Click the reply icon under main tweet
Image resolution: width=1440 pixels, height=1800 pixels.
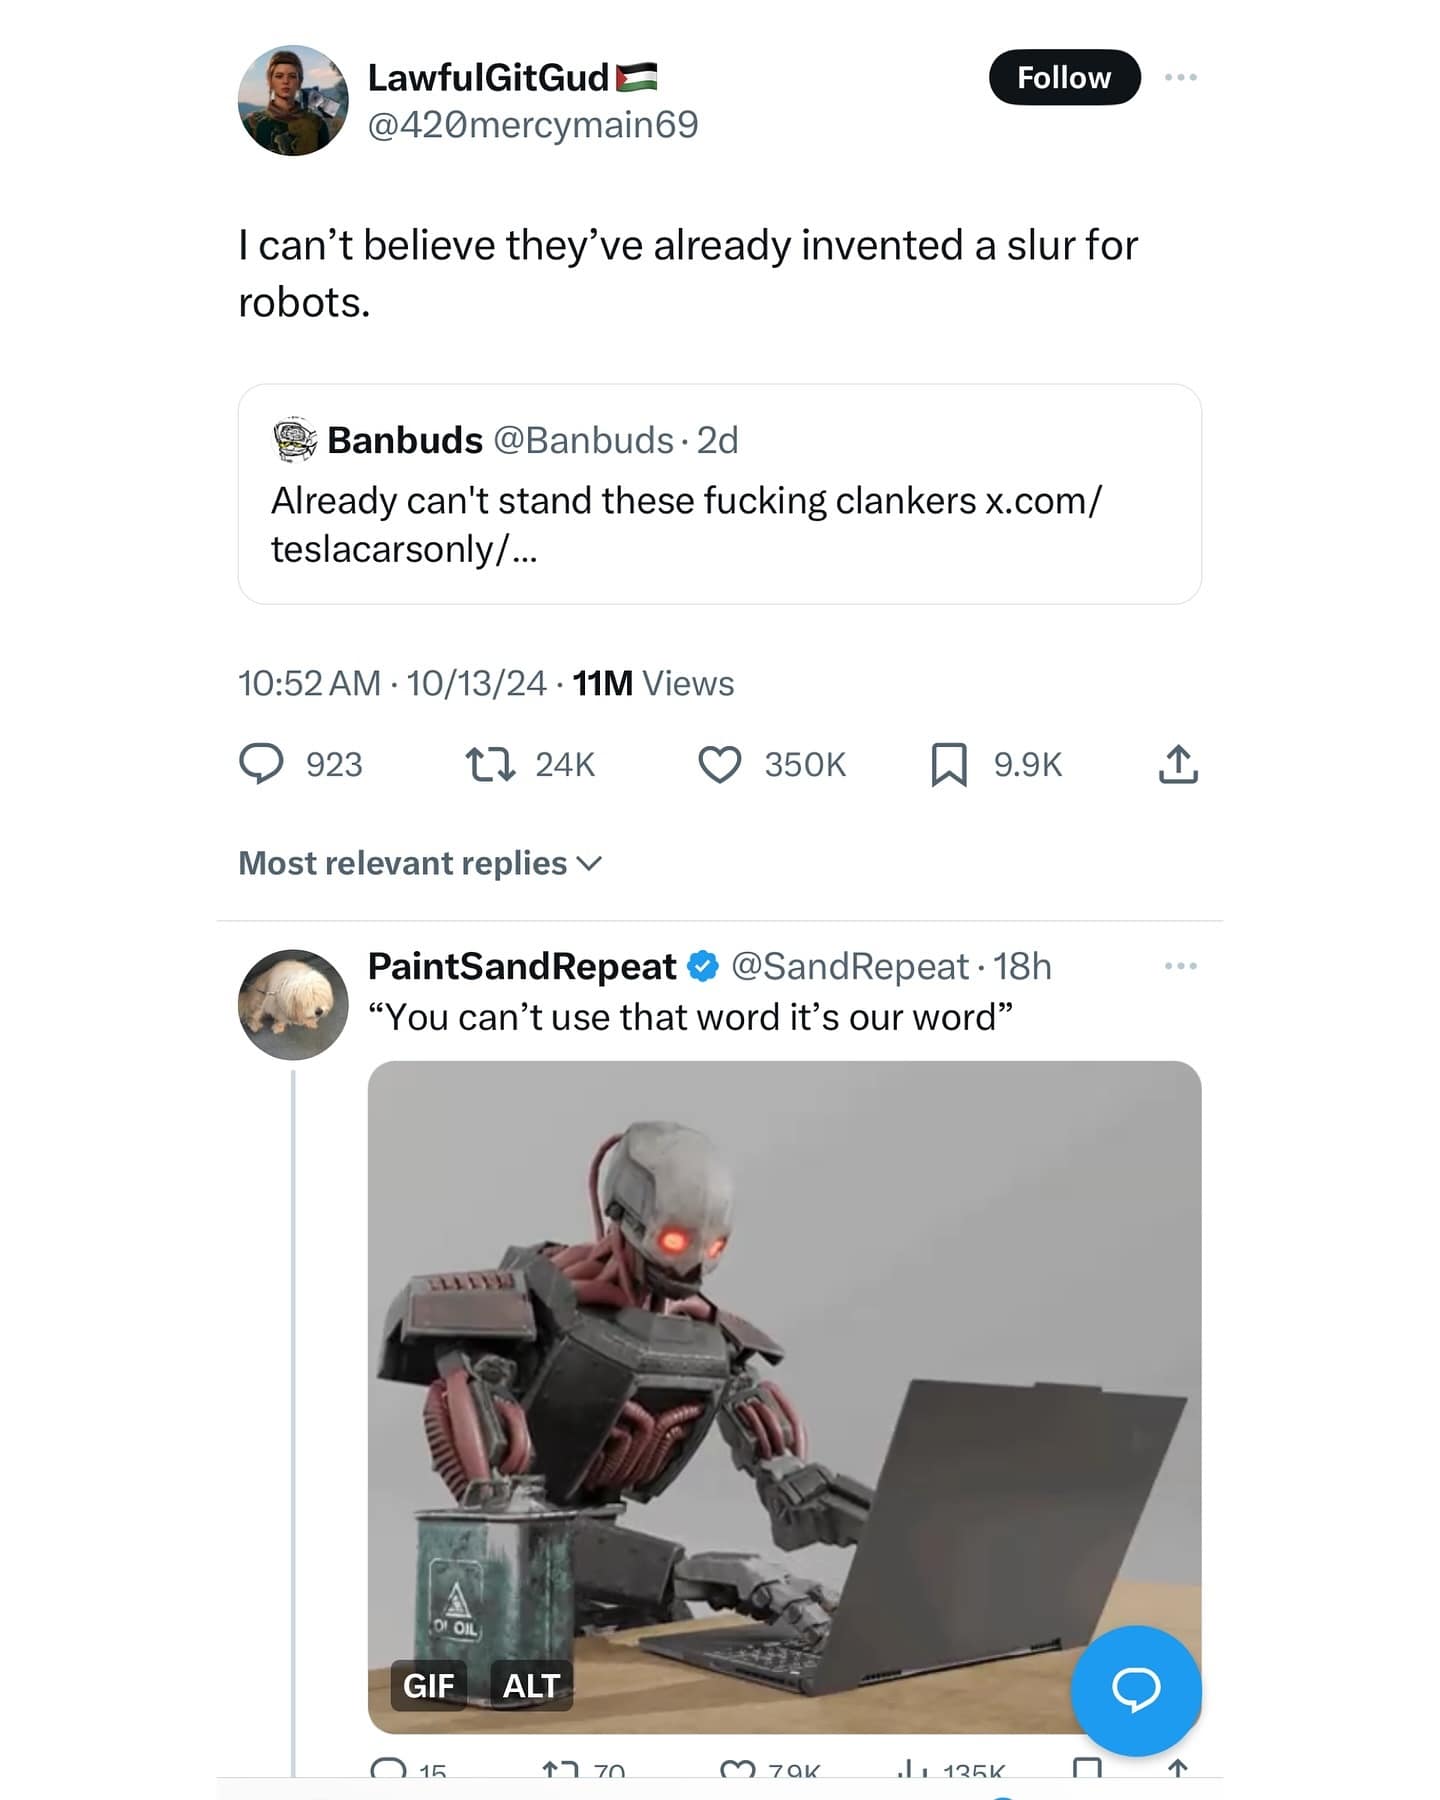pos(261,764)
